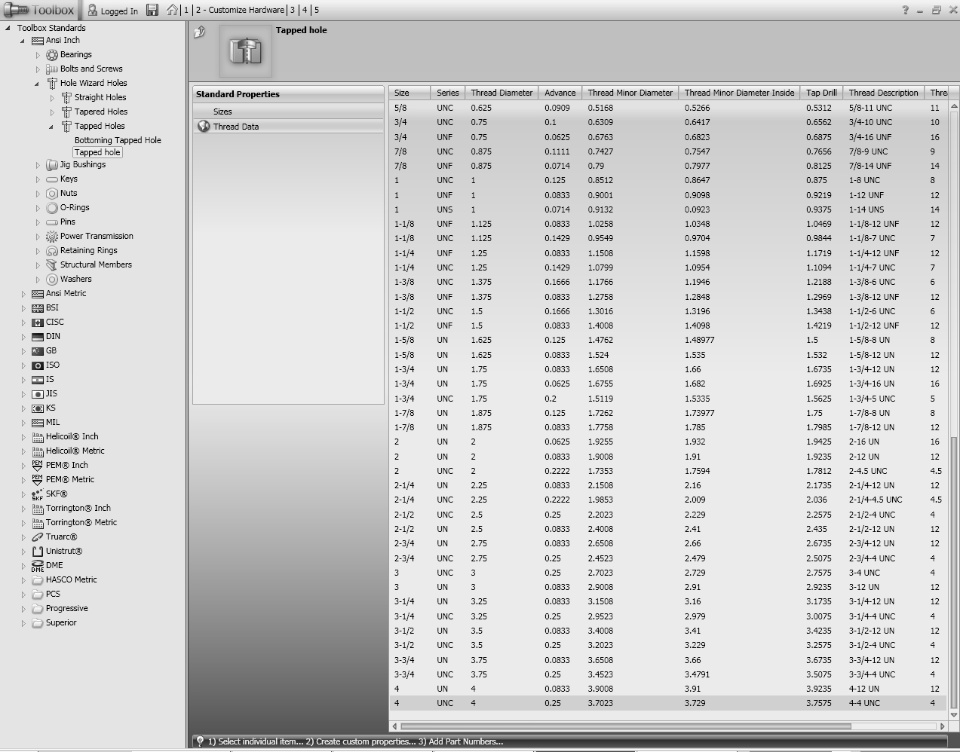Image resolution: width=960 pixels, height=752 pixels.
Task: Click the SKF standard icon
Action: point(37,494)
